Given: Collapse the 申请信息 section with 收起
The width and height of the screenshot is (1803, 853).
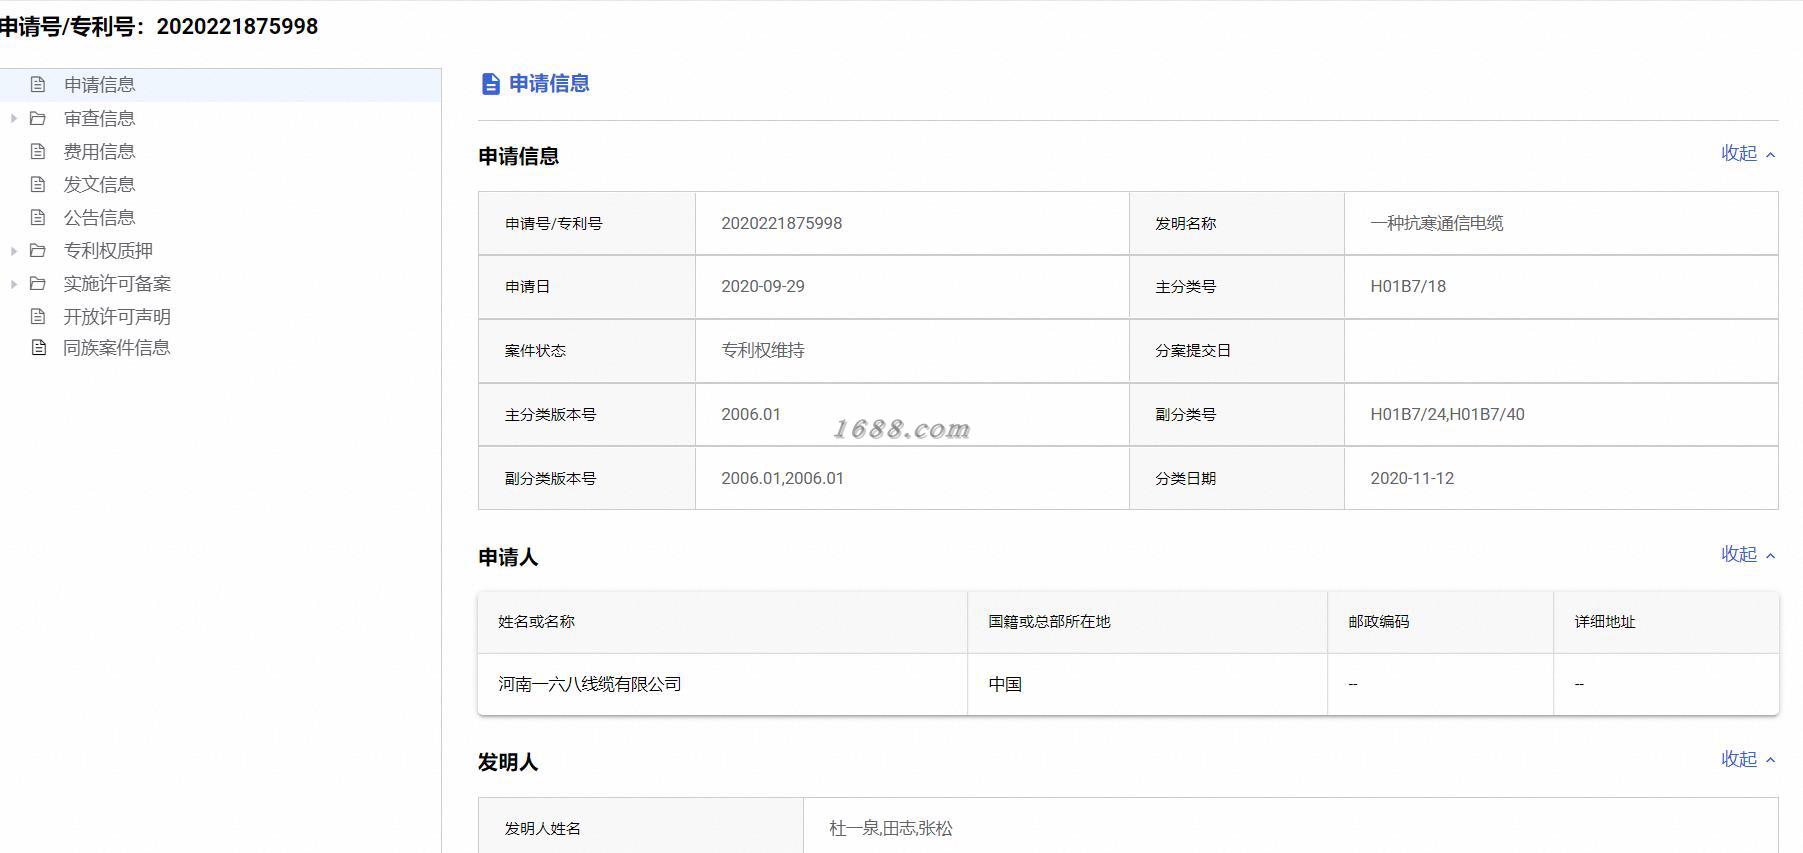Looking at the screenshot, I should pyautogui.click(x=1748, y=153).
